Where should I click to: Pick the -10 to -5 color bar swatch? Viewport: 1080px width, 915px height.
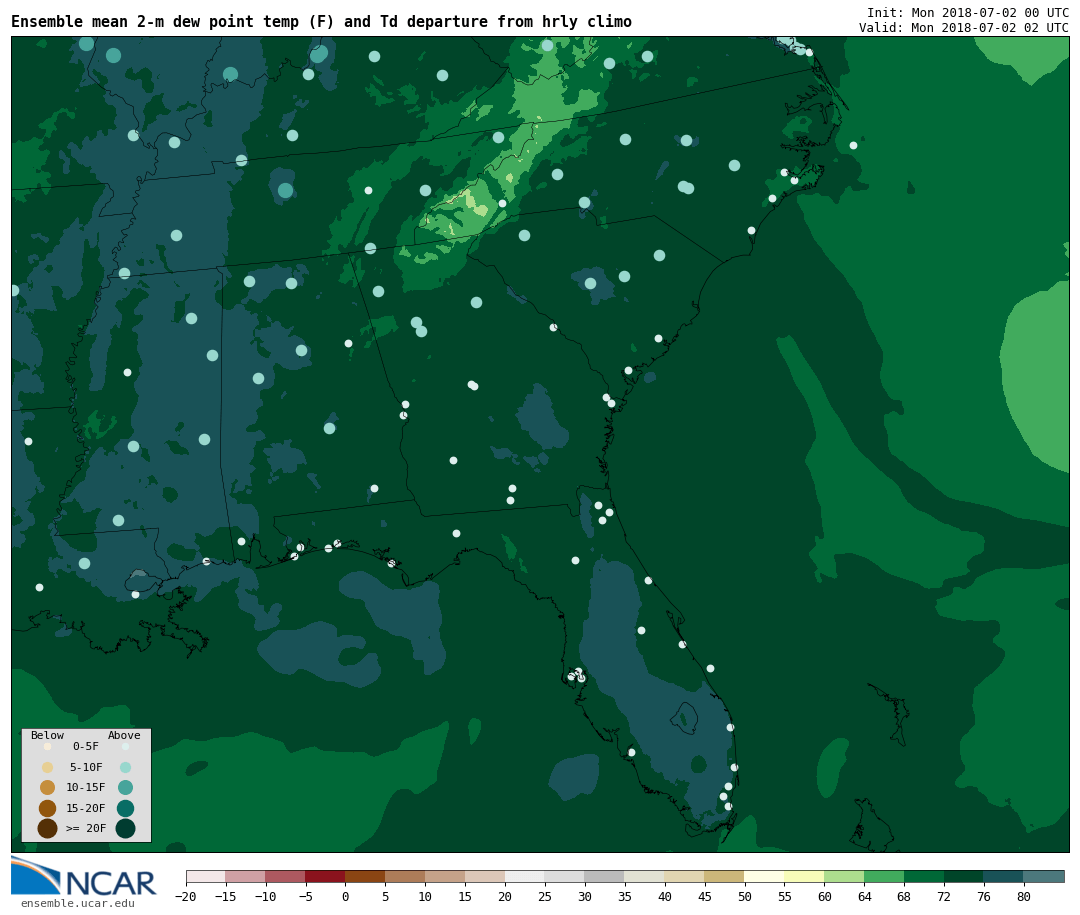pos(285,877)
